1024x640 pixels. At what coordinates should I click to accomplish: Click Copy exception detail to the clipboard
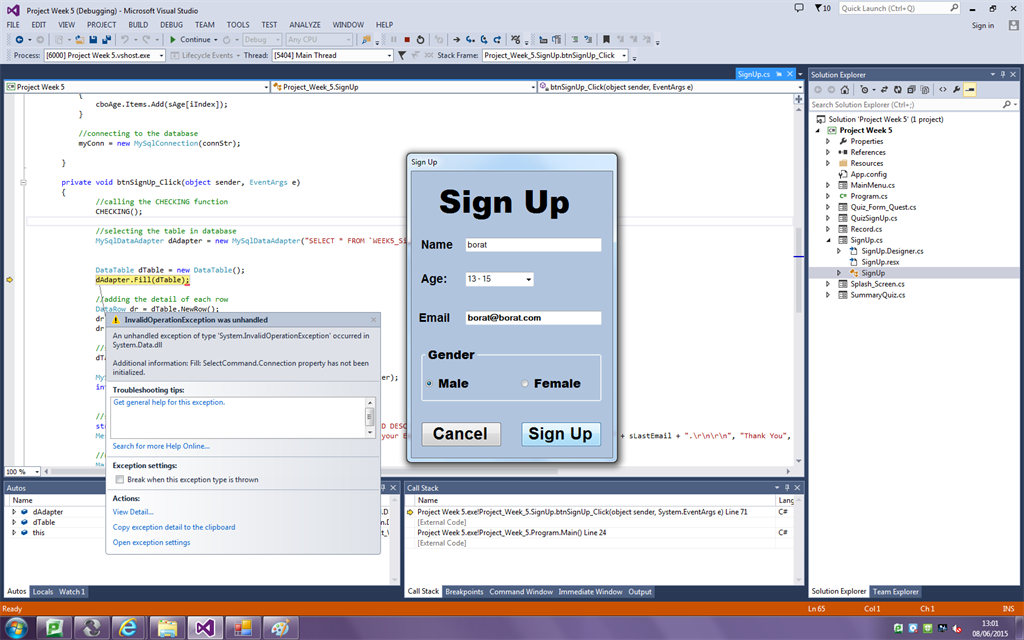[x=174, y=527]
